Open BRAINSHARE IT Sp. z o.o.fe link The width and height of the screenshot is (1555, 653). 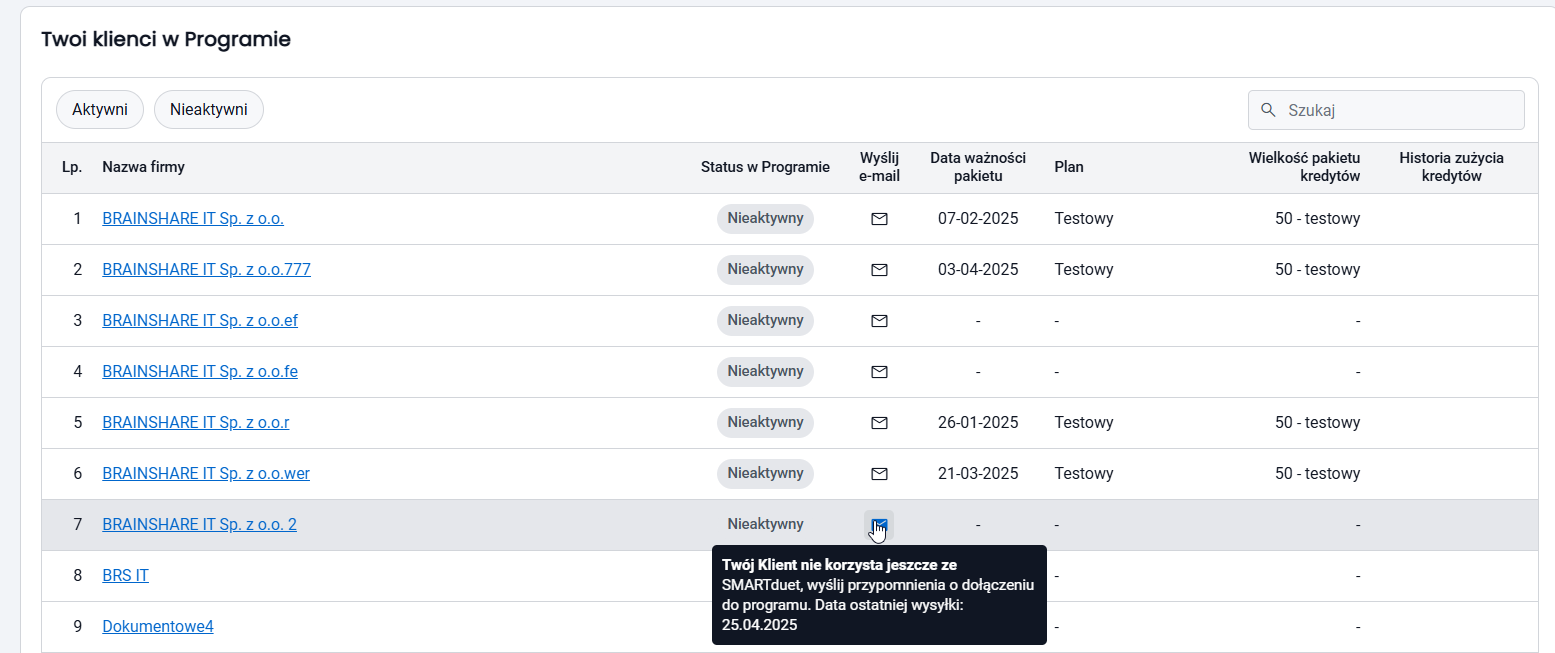(200, 371)
